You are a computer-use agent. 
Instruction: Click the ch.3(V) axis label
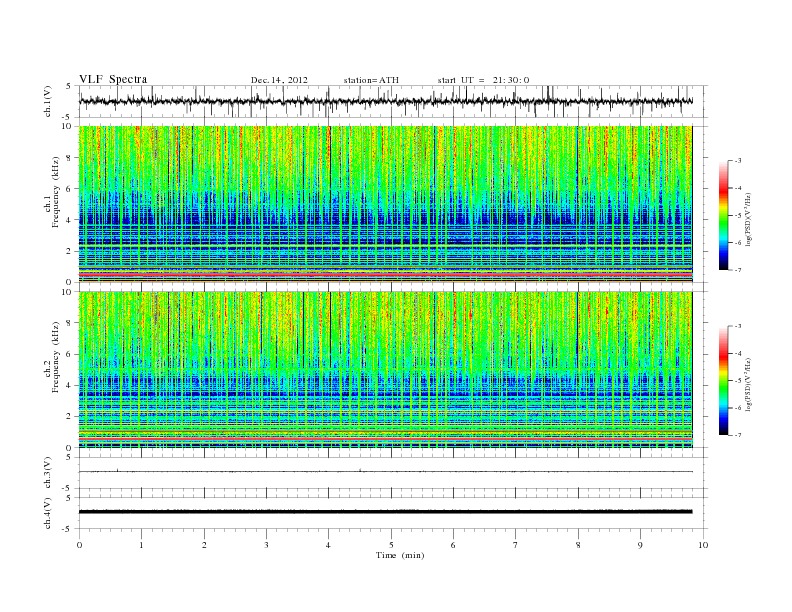(48, 473)
